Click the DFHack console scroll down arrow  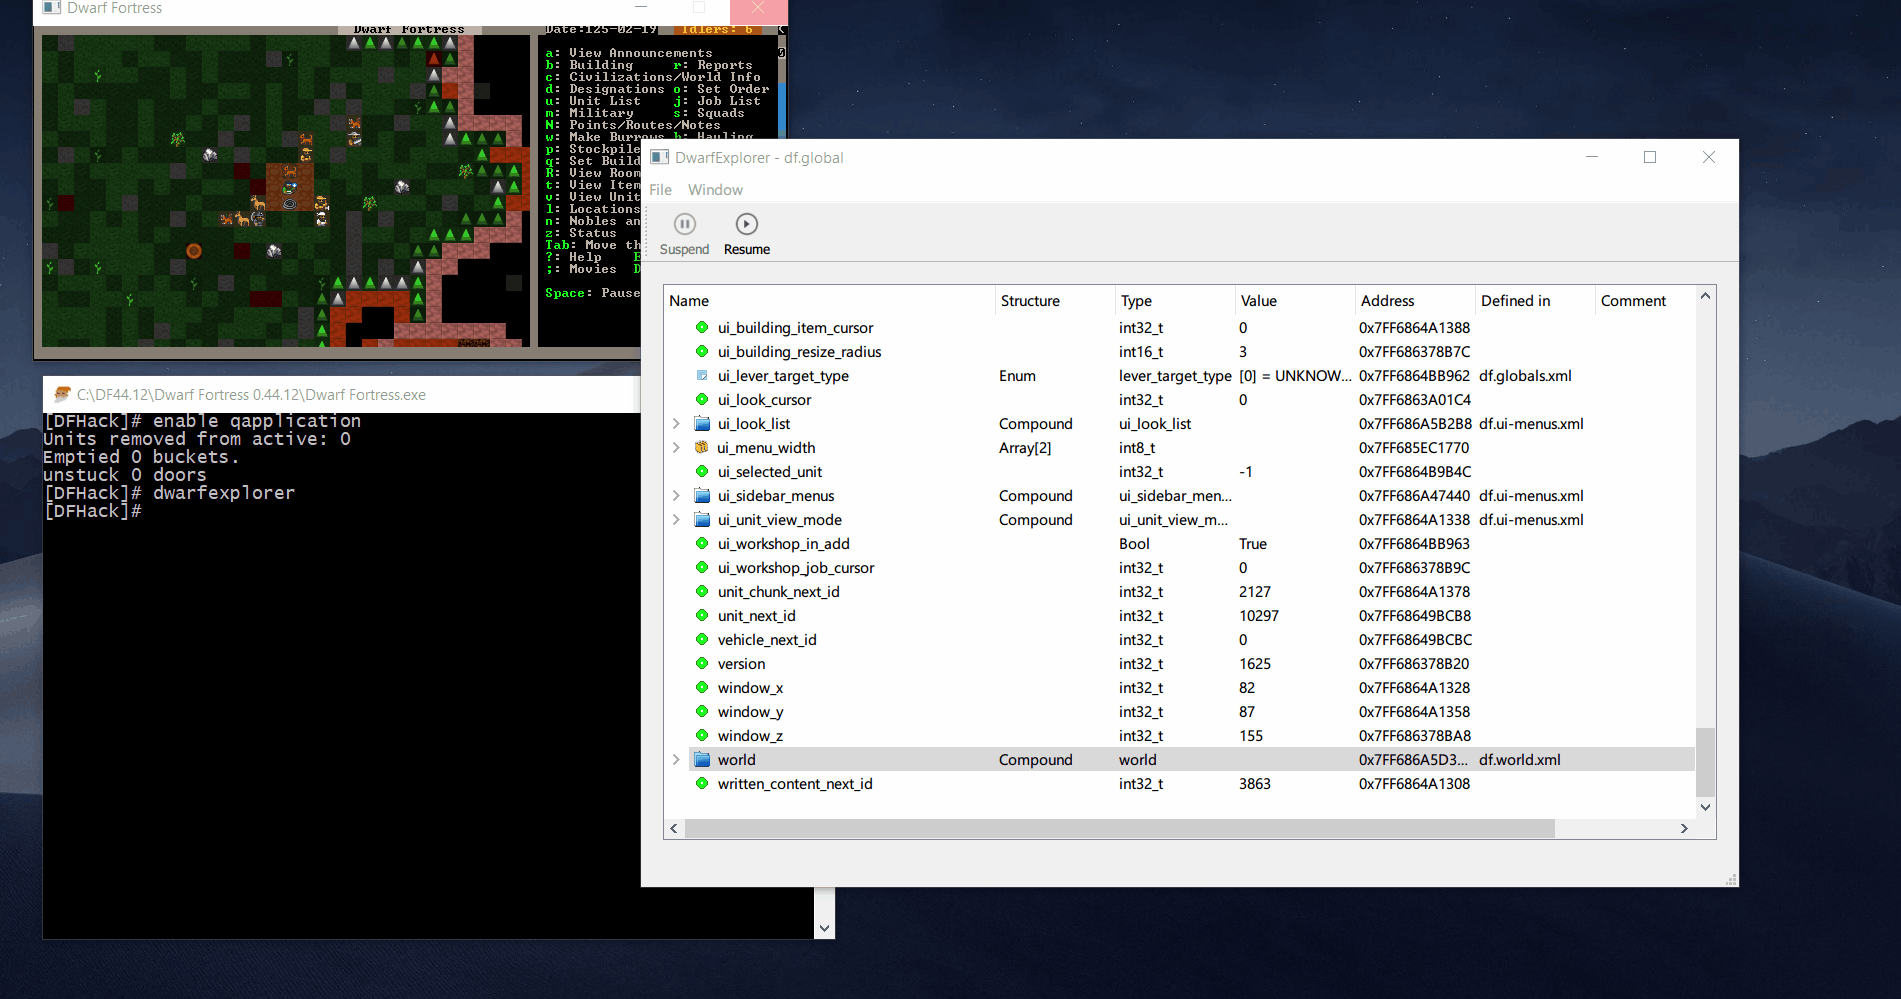point(824,928)
